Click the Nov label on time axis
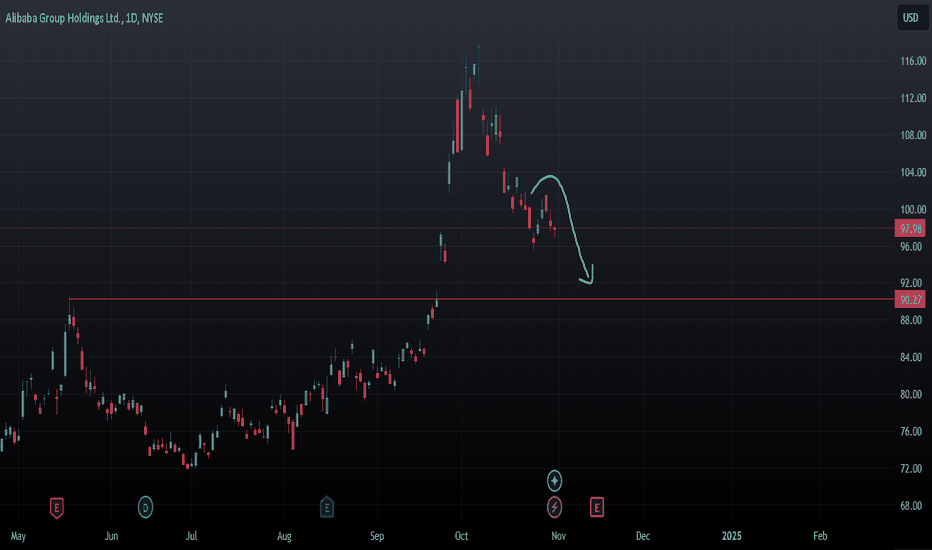This screenshot has width=932, height=550. pyautogui.click(x=558, y=536)
